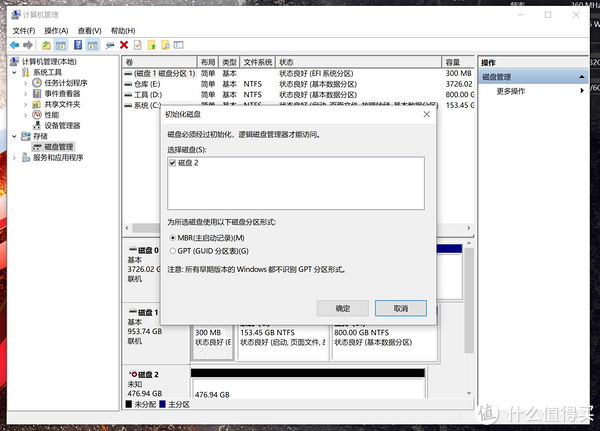600x431 pixels.
Task: Click the 磁盘 1 disk label
Action: coord(148,312)
